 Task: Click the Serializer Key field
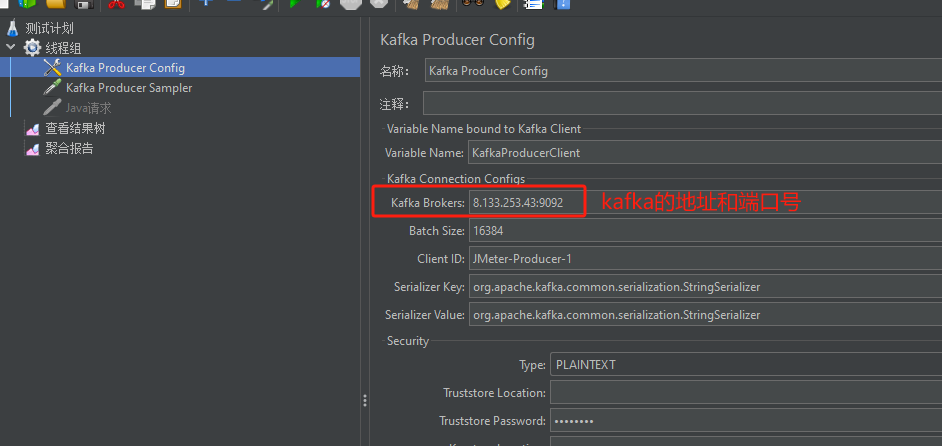point(705,287)
